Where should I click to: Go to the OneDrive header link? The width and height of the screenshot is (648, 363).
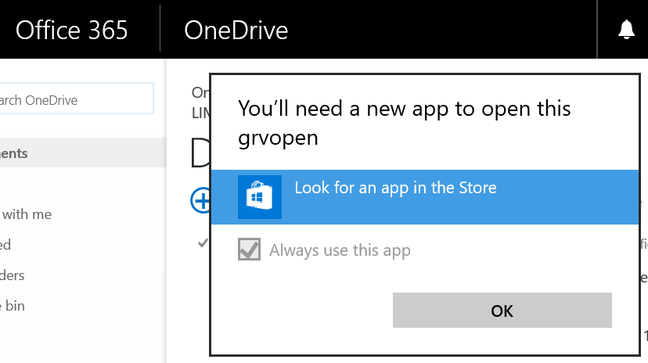point(236,30)
